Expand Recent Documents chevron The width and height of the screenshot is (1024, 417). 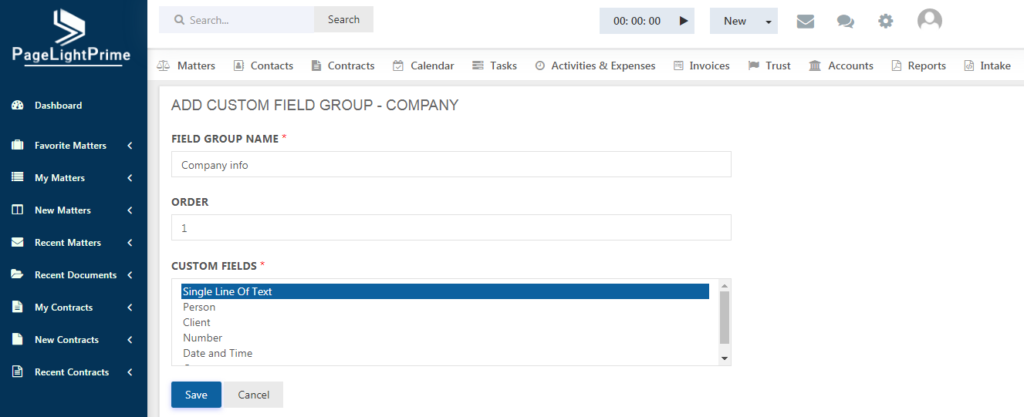(130, 275)
